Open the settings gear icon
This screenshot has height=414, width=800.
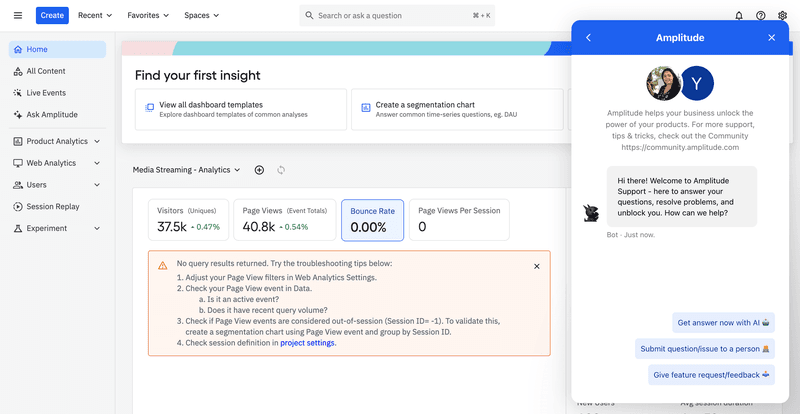click(782, 15)
